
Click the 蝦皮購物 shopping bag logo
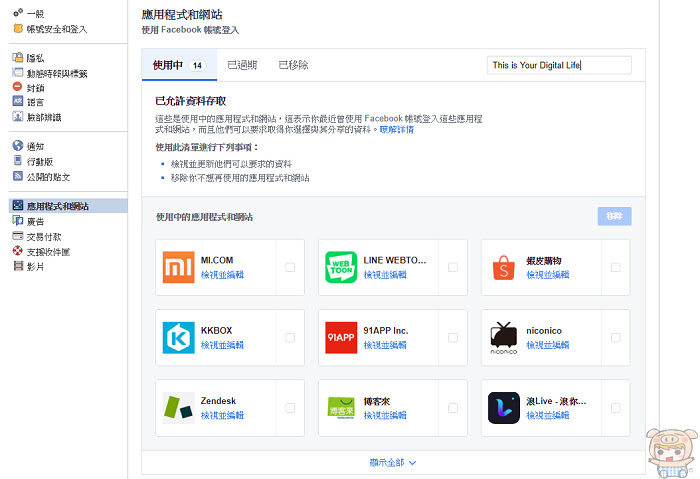click(x=504, y=267)
